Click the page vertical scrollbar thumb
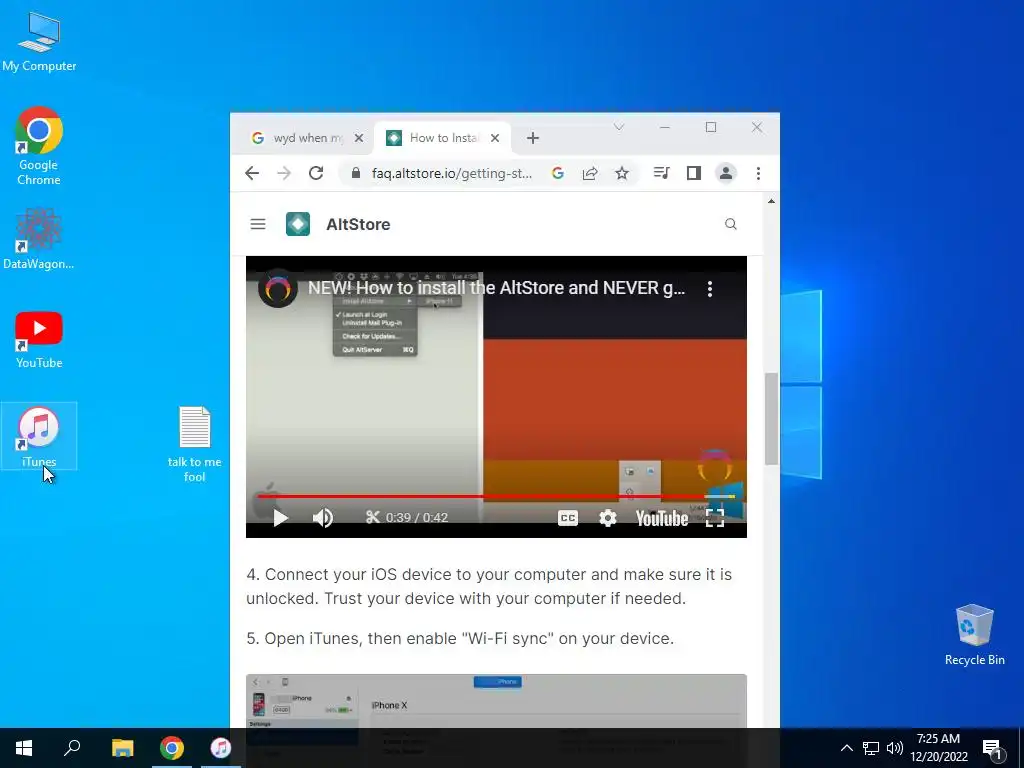The width and height of the screenshot is (1024, 768). point(771,418)
